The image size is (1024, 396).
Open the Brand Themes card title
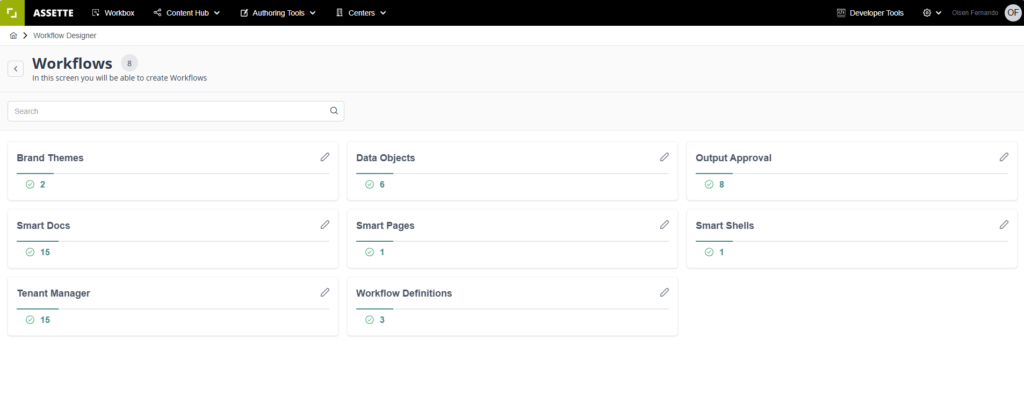[50, 158]
